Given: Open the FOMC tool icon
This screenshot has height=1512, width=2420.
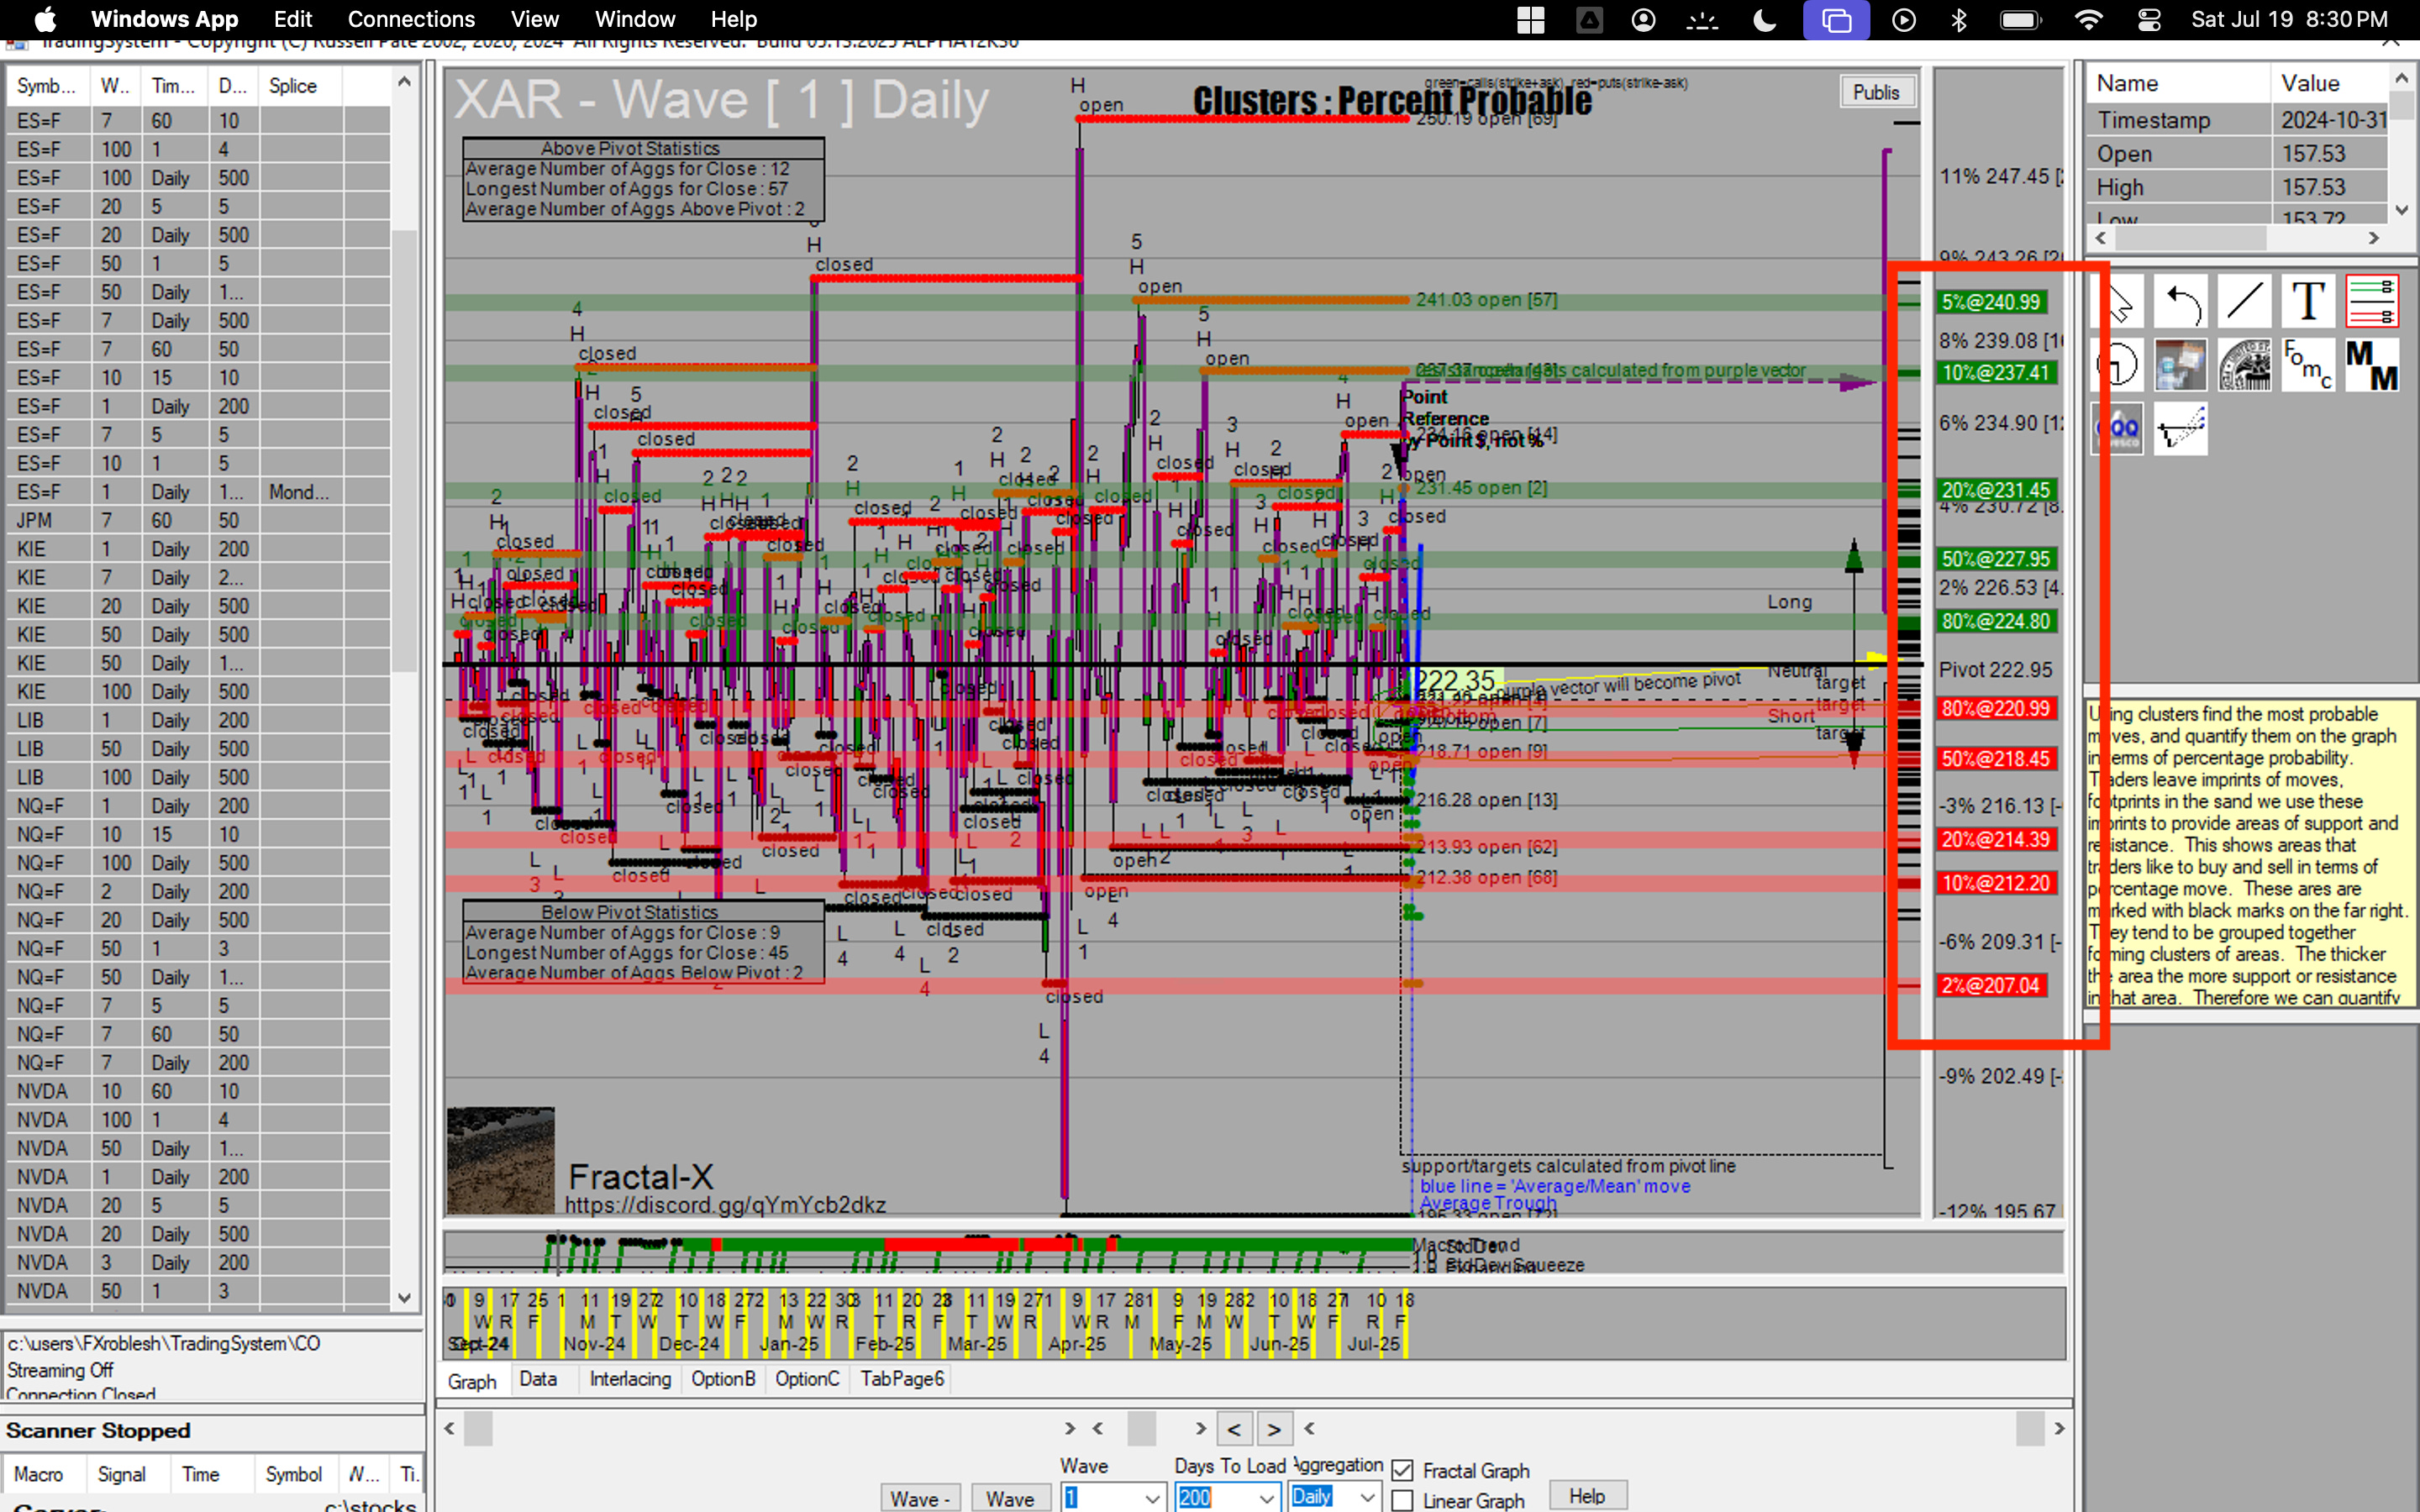Looking at the screenshot, I should (2308, 365).
